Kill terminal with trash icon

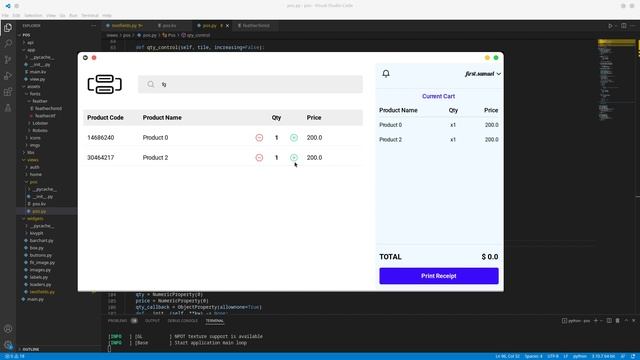pos(618,321)
